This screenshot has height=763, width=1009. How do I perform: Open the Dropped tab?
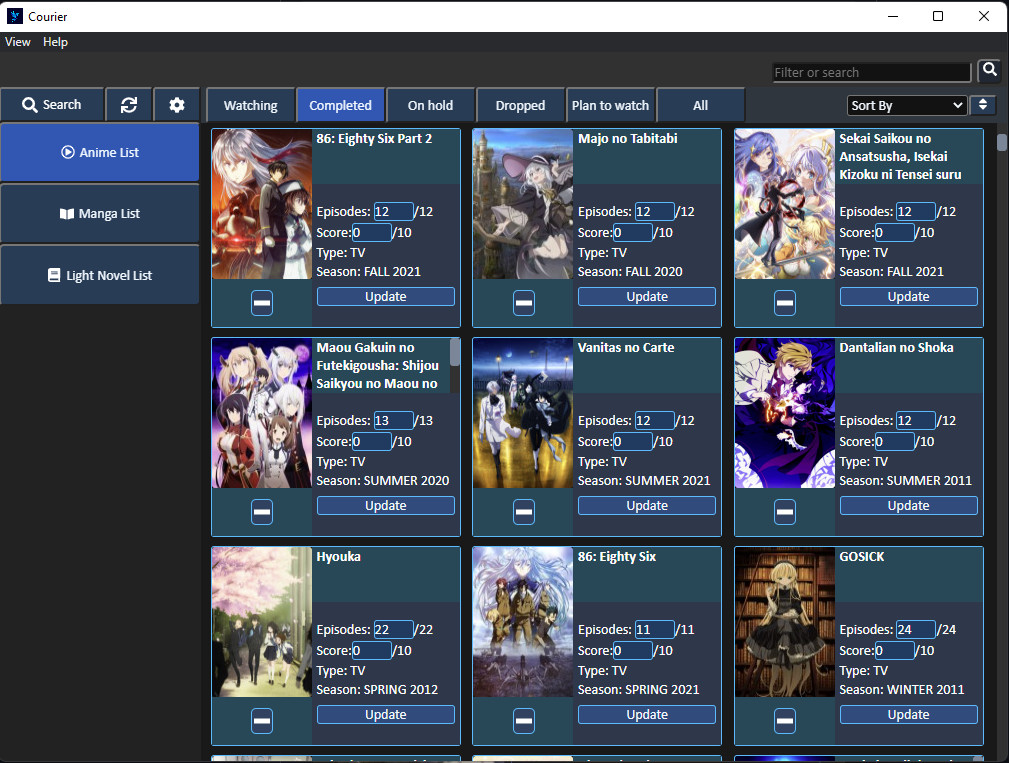(520, 105)
